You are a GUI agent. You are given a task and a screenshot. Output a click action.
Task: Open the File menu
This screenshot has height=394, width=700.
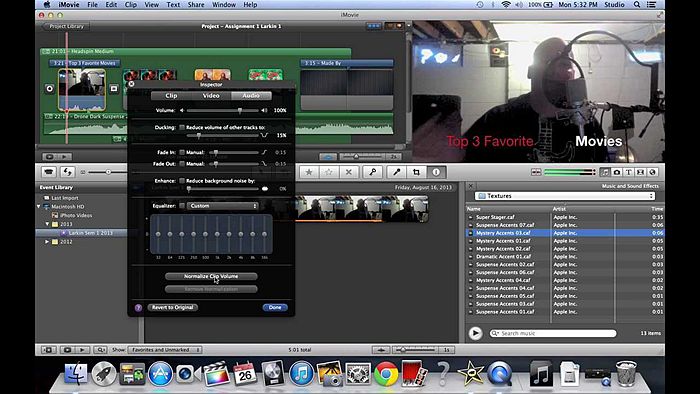coord(92,4)
